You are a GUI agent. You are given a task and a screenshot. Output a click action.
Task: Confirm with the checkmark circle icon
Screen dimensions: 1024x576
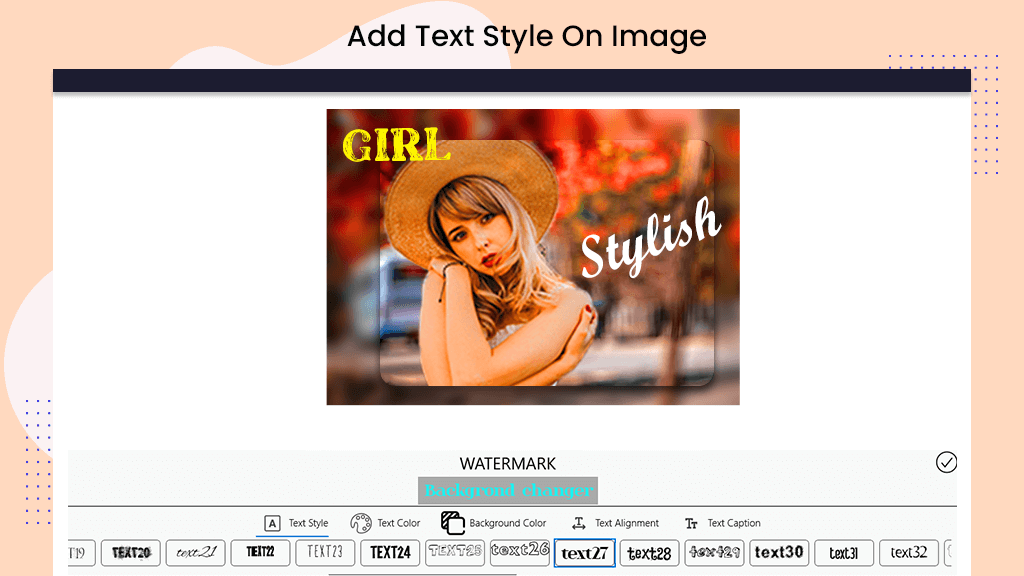[946, 462]
